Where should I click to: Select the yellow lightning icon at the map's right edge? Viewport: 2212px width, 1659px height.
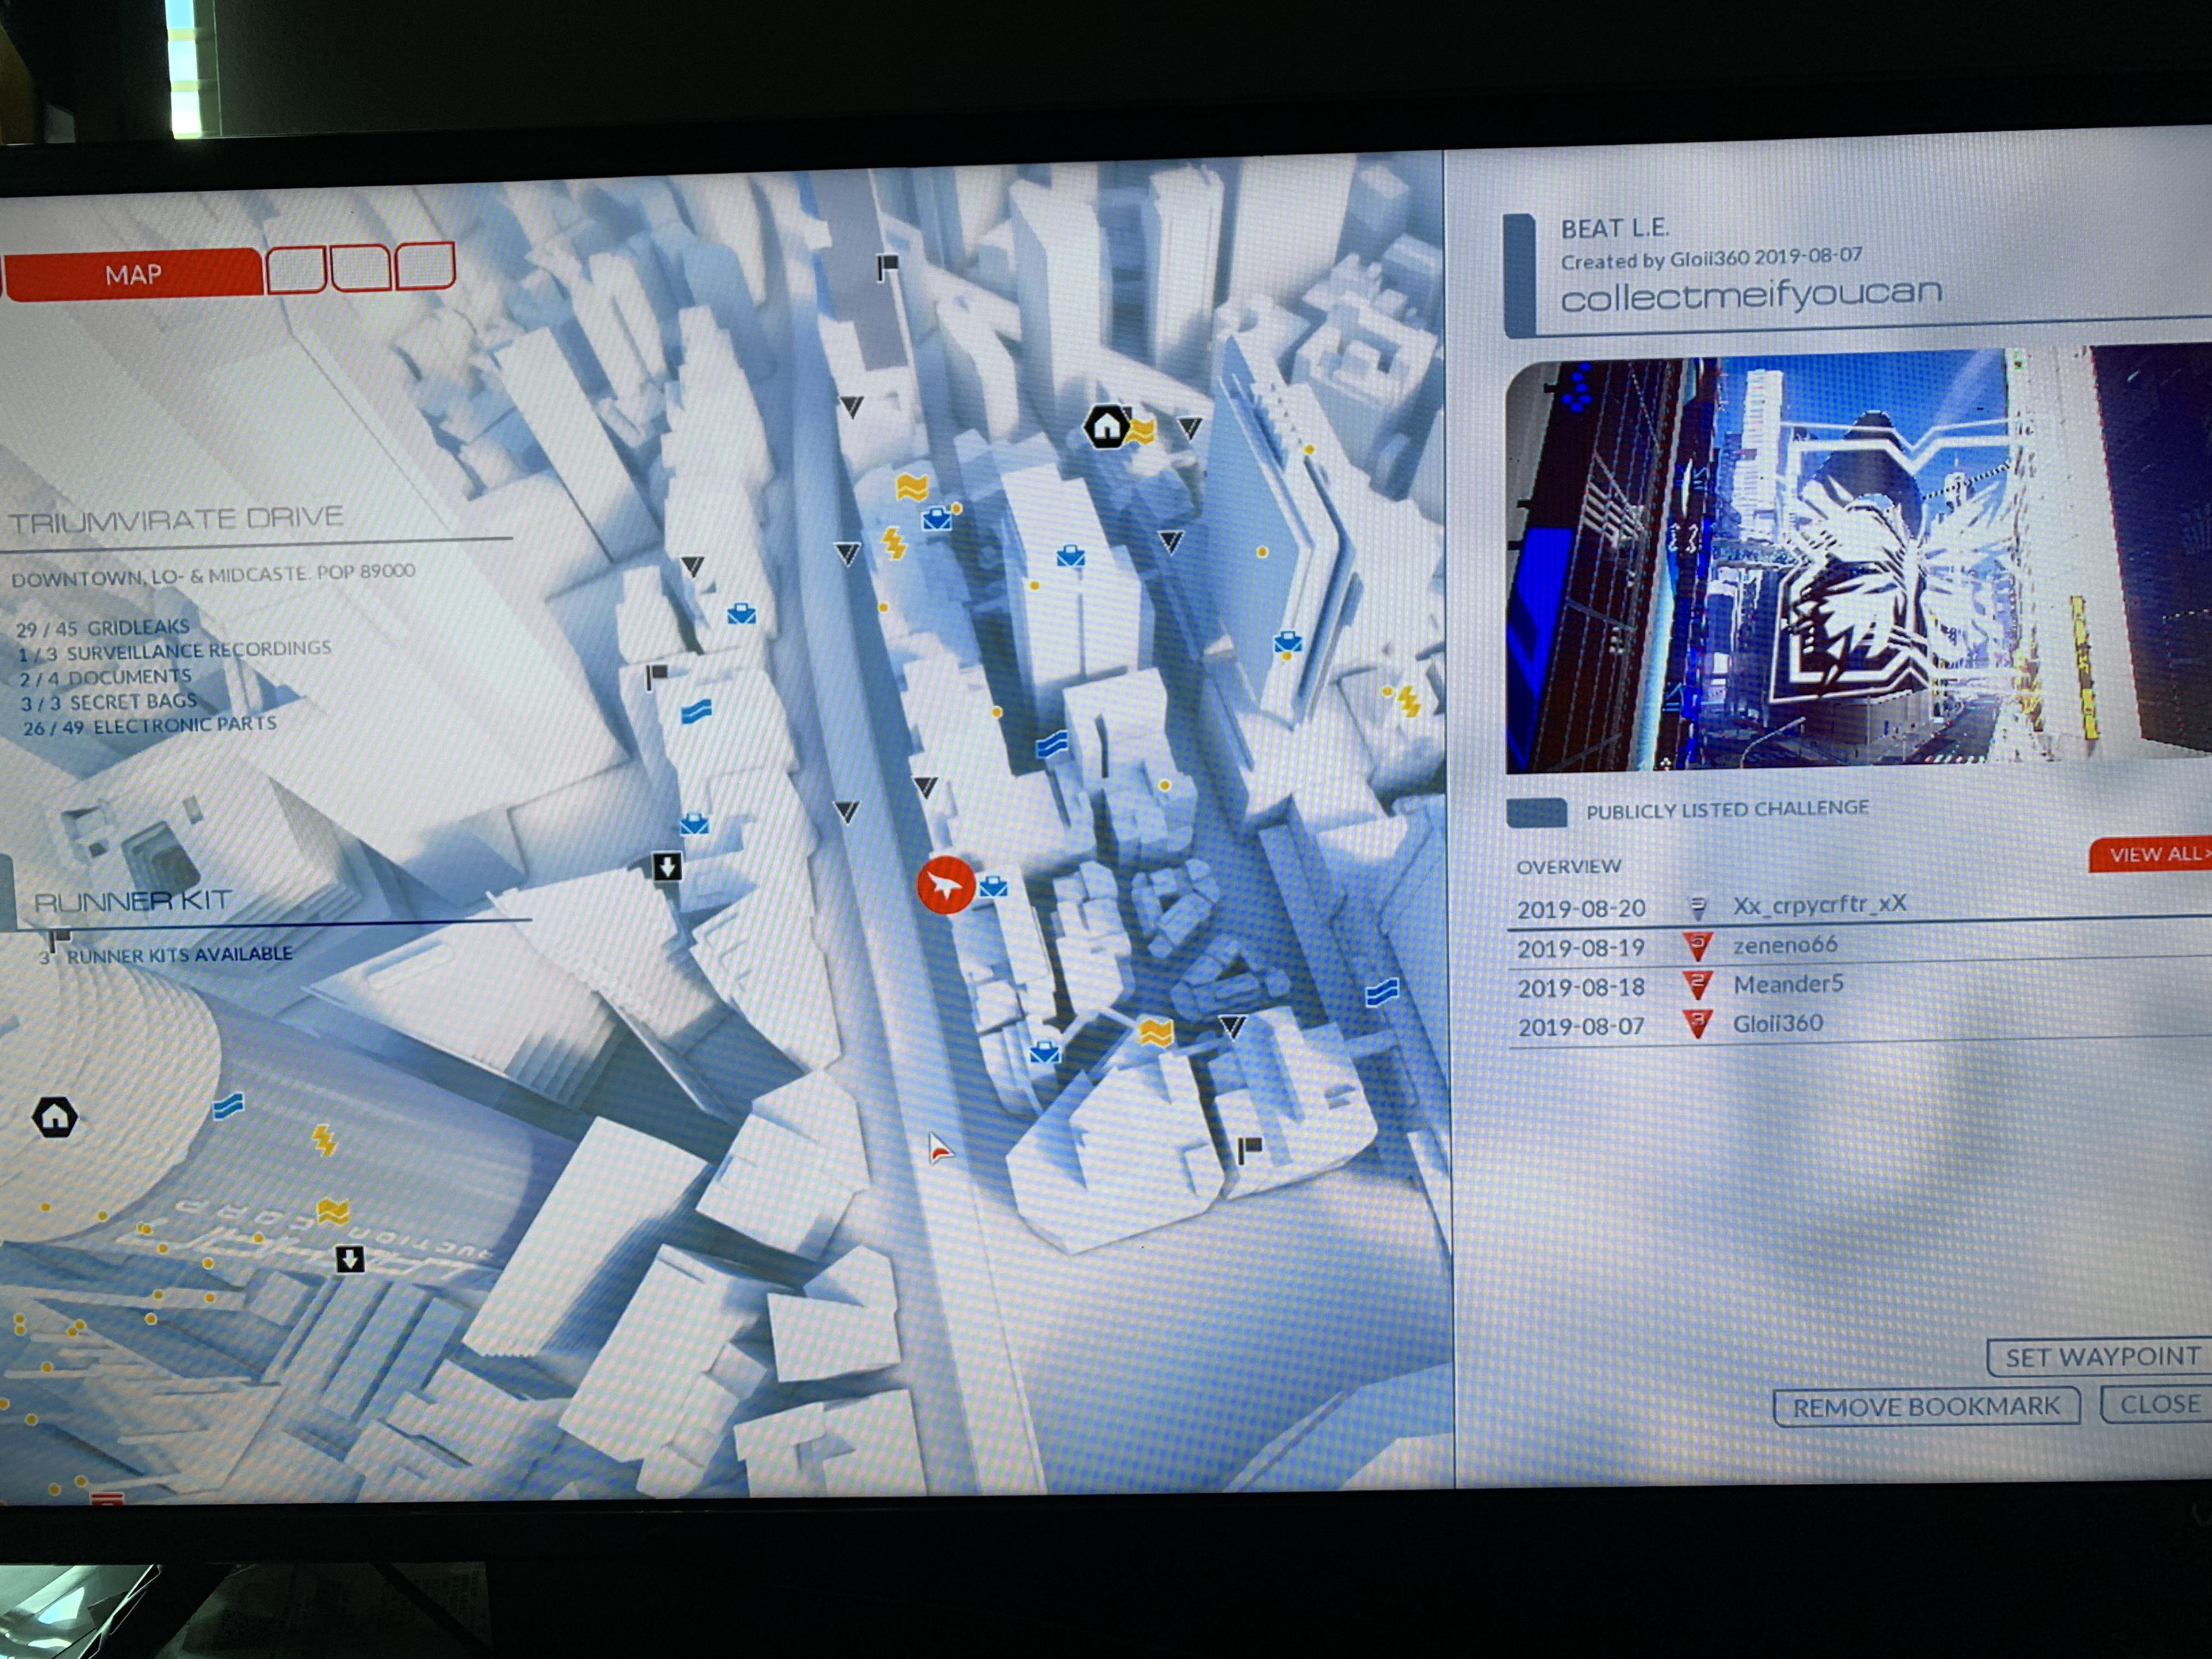[1409, 701]
